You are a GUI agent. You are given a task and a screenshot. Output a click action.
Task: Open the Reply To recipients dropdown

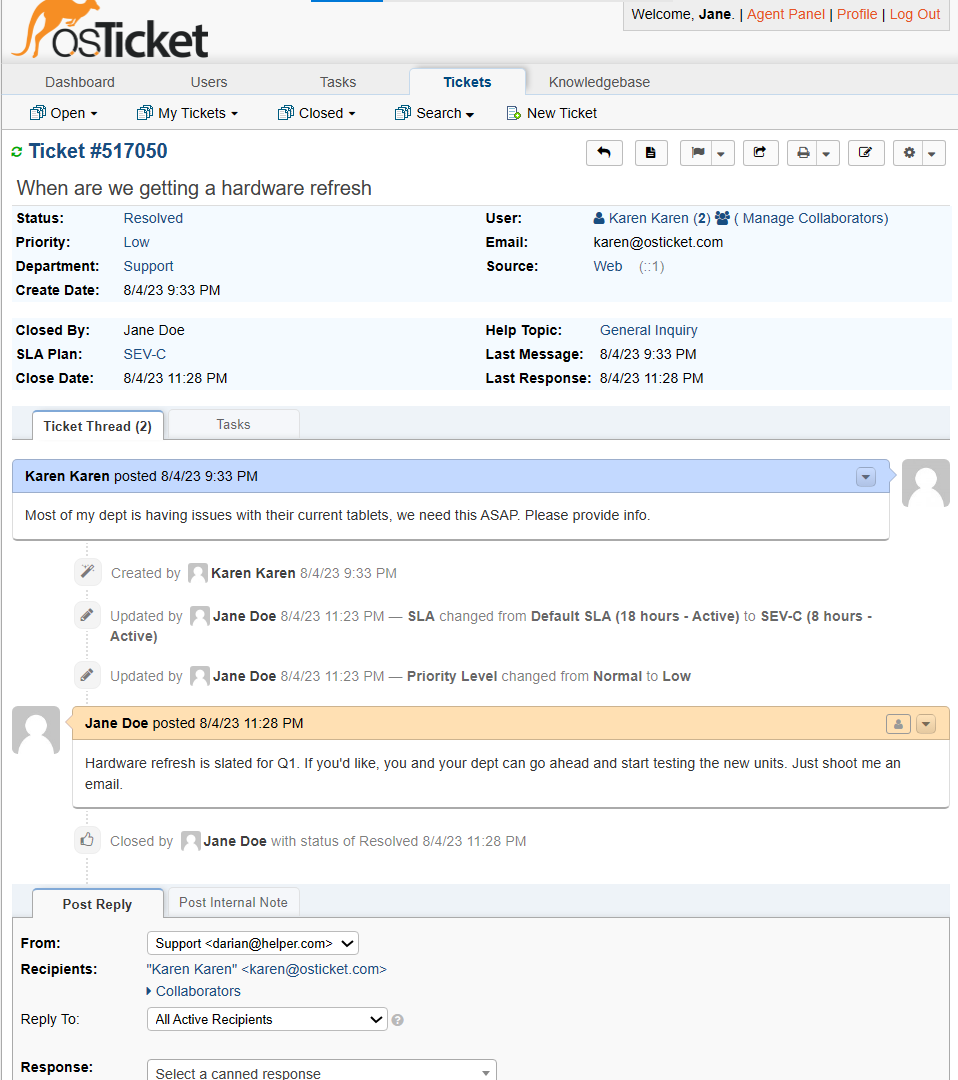pyautogui.click(x=266, y=1019)
